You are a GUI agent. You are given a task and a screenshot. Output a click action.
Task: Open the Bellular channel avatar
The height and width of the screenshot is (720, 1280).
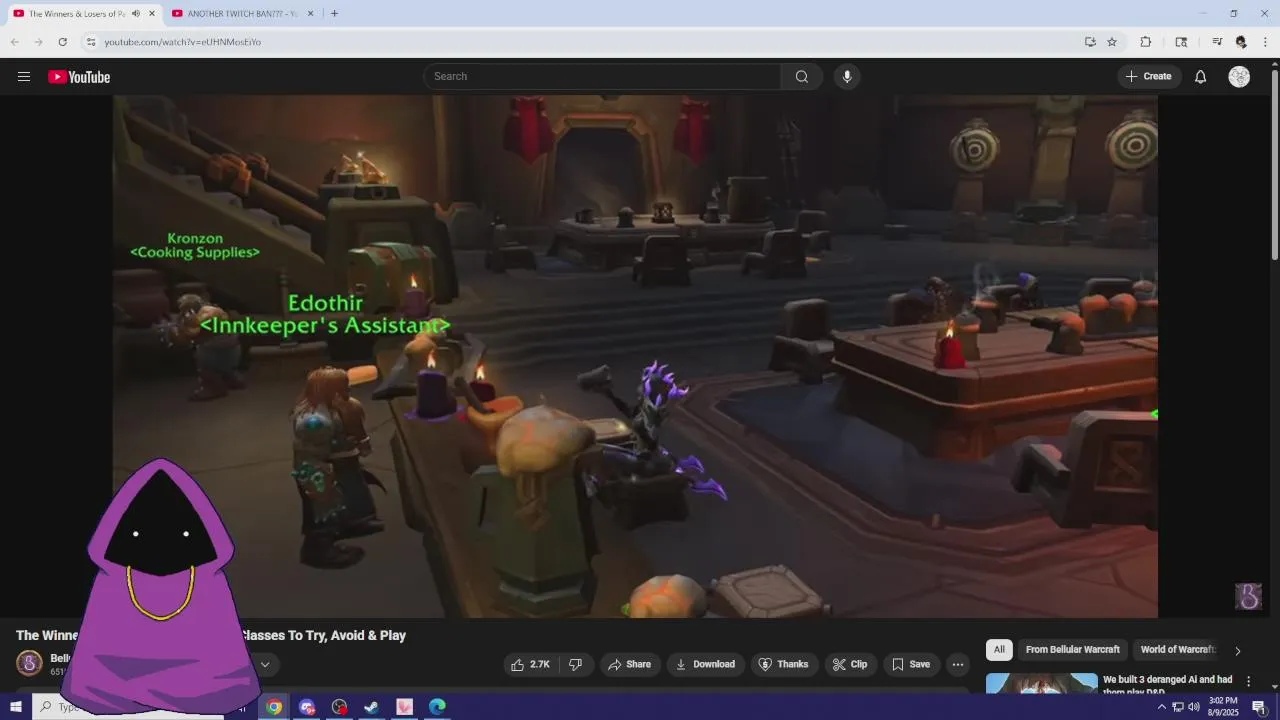pos(30,663)
